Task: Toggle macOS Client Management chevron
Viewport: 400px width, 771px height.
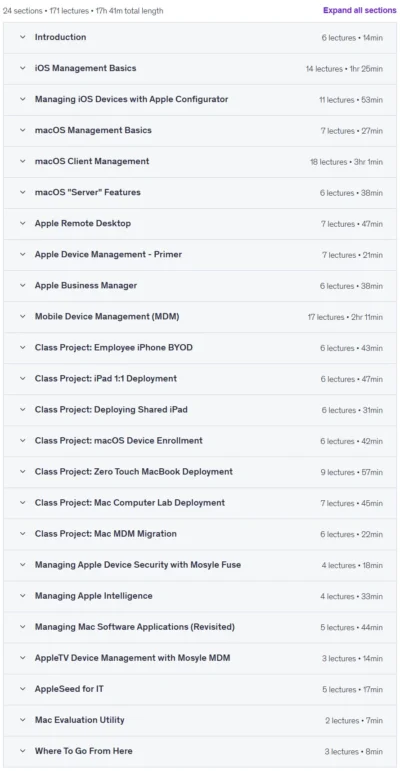Action: tap(23, 161)
